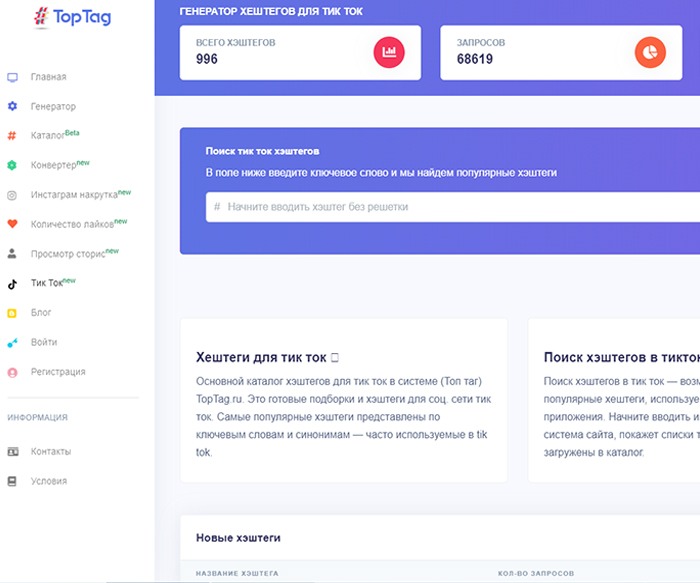Screen dimensions: 700x583
Task: Click the 68619 requests value
Action: coord(475,59)
